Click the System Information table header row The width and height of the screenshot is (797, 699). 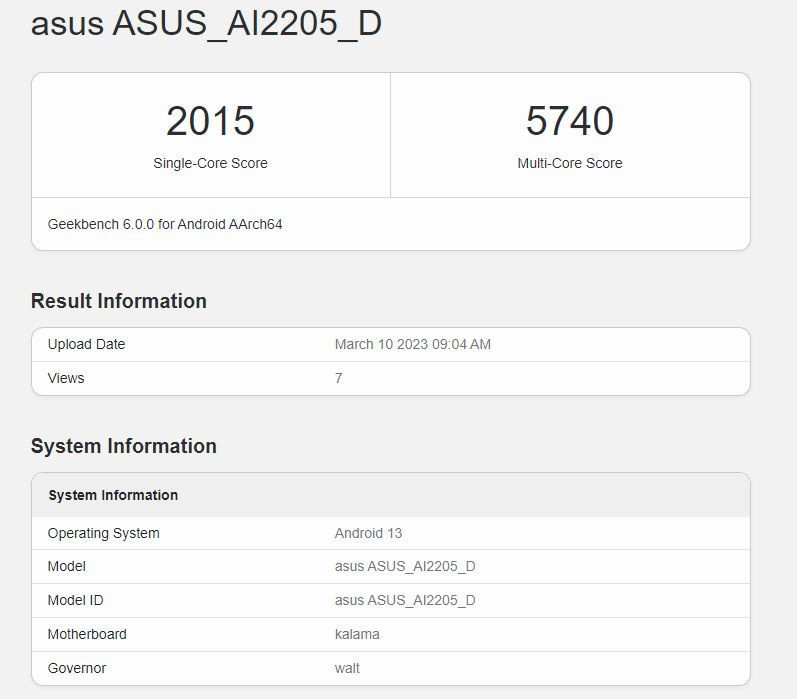tap(390, 495)
